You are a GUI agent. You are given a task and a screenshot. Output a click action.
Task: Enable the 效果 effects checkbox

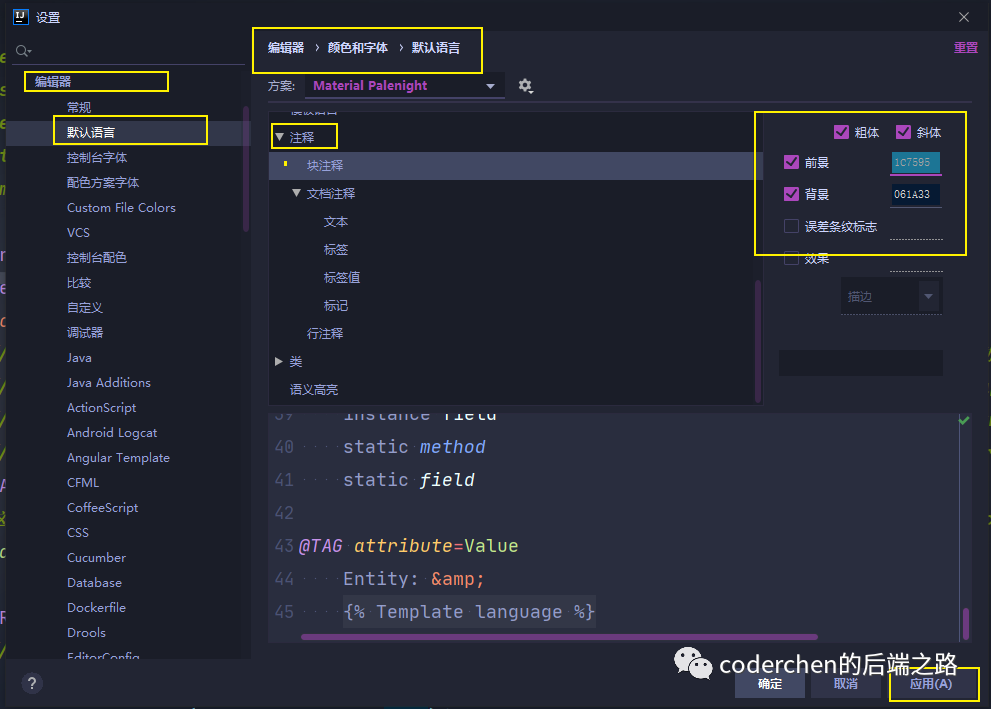(791, 258)
